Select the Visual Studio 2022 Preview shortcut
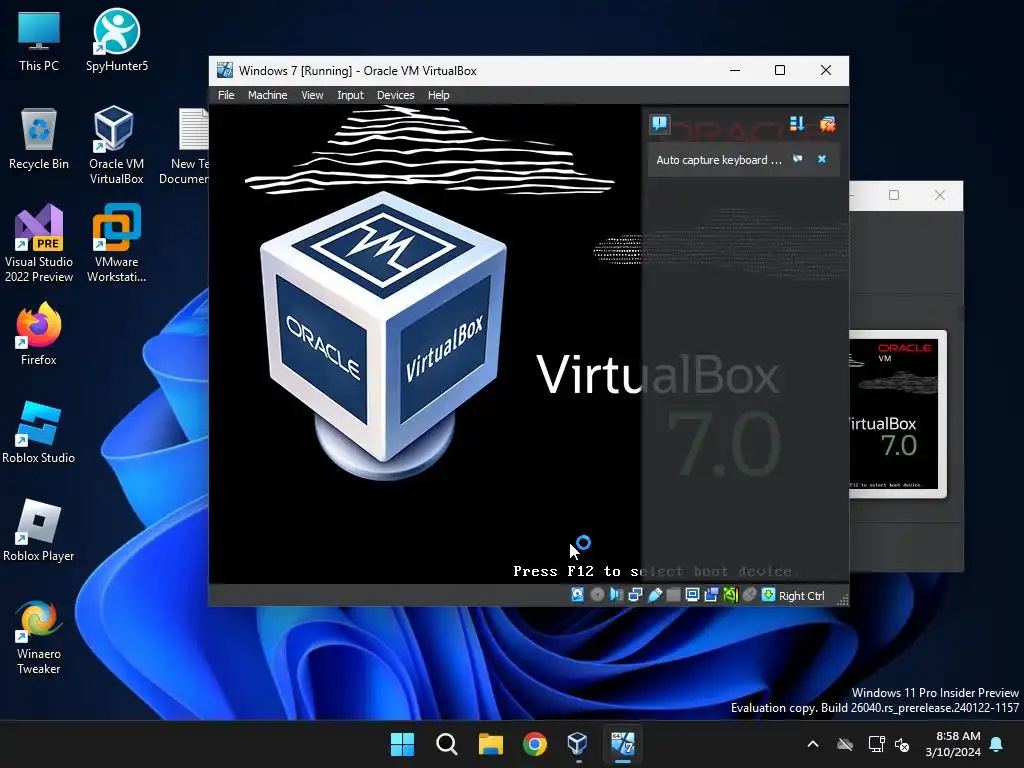 tap(39, 244)
